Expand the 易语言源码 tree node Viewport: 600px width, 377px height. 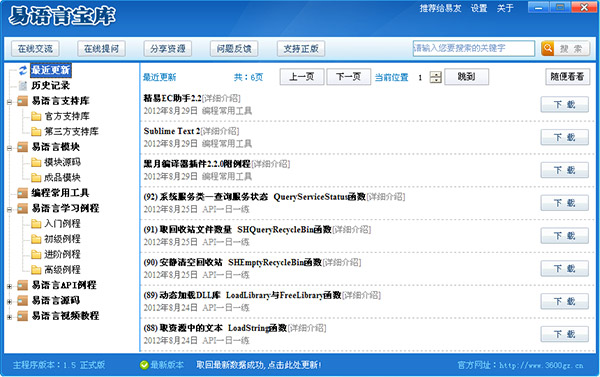(9, 302)
